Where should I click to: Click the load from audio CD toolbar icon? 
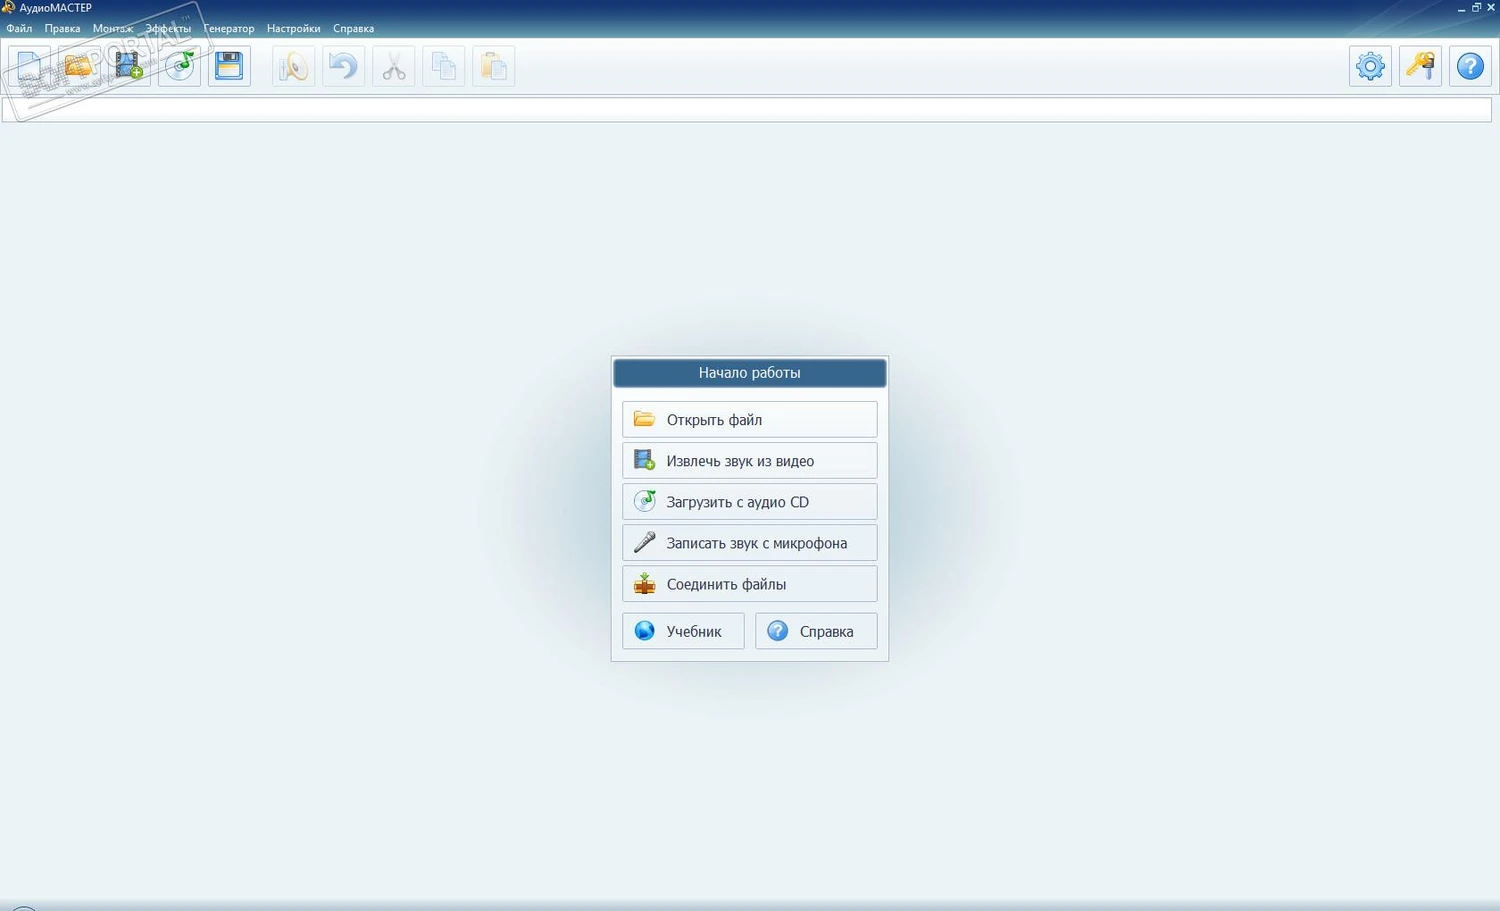pyautogui.click(x=179, y=67)
